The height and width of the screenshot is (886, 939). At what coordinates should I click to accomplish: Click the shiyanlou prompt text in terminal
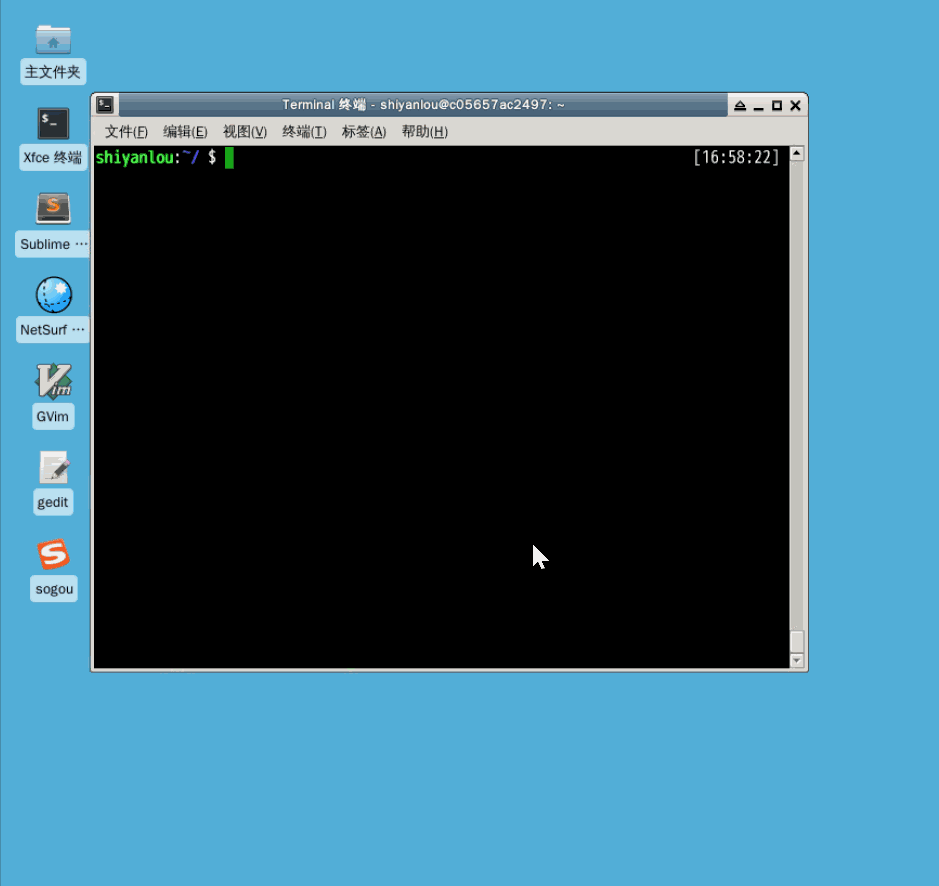coord(155,158)
